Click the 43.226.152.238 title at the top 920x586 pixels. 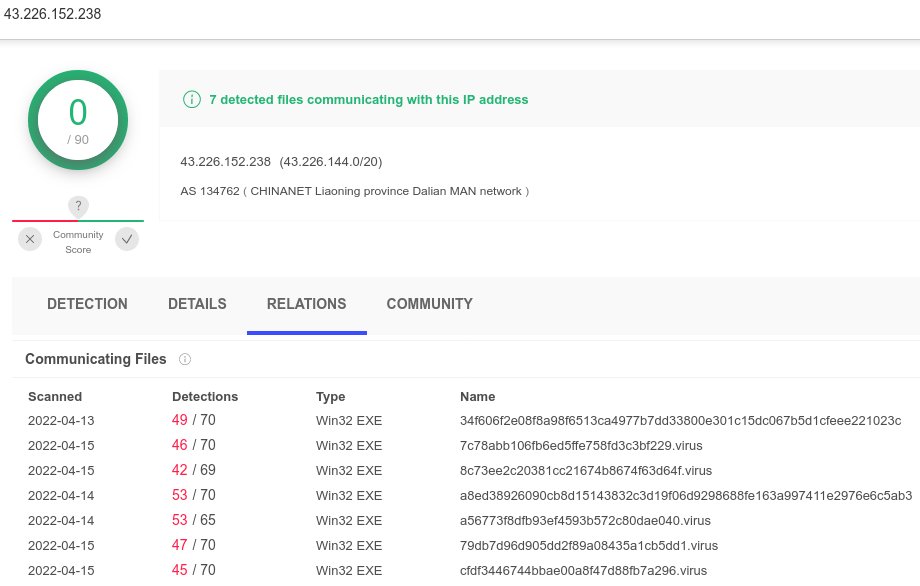(x=52, y=14)
